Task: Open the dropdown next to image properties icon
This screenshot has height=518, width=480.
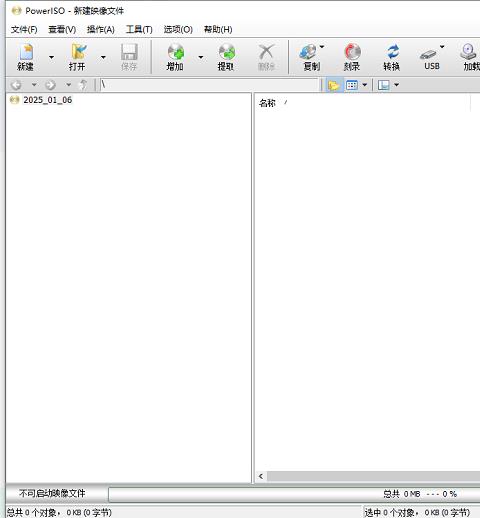Action: click(396, 85)
